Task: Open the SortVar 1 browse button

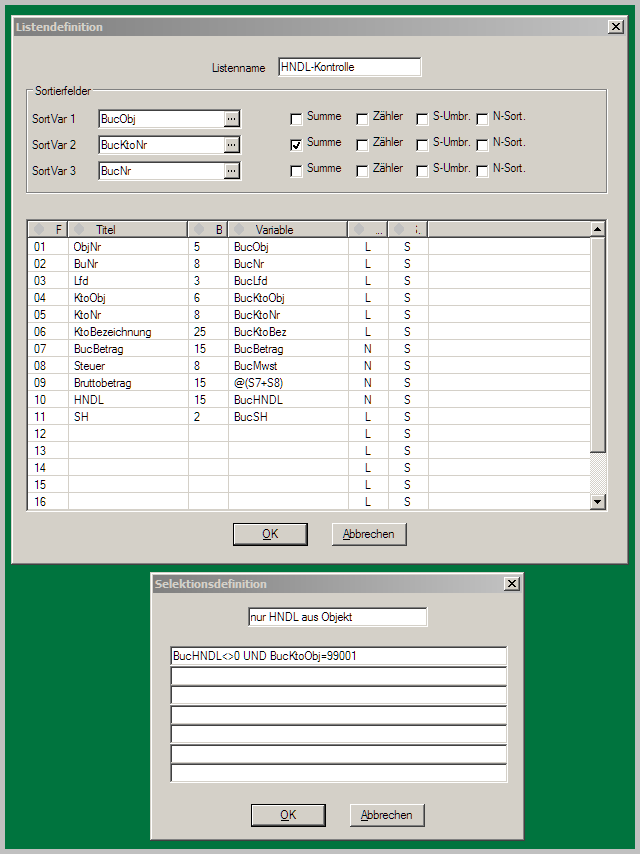Action: pos(232,119)
